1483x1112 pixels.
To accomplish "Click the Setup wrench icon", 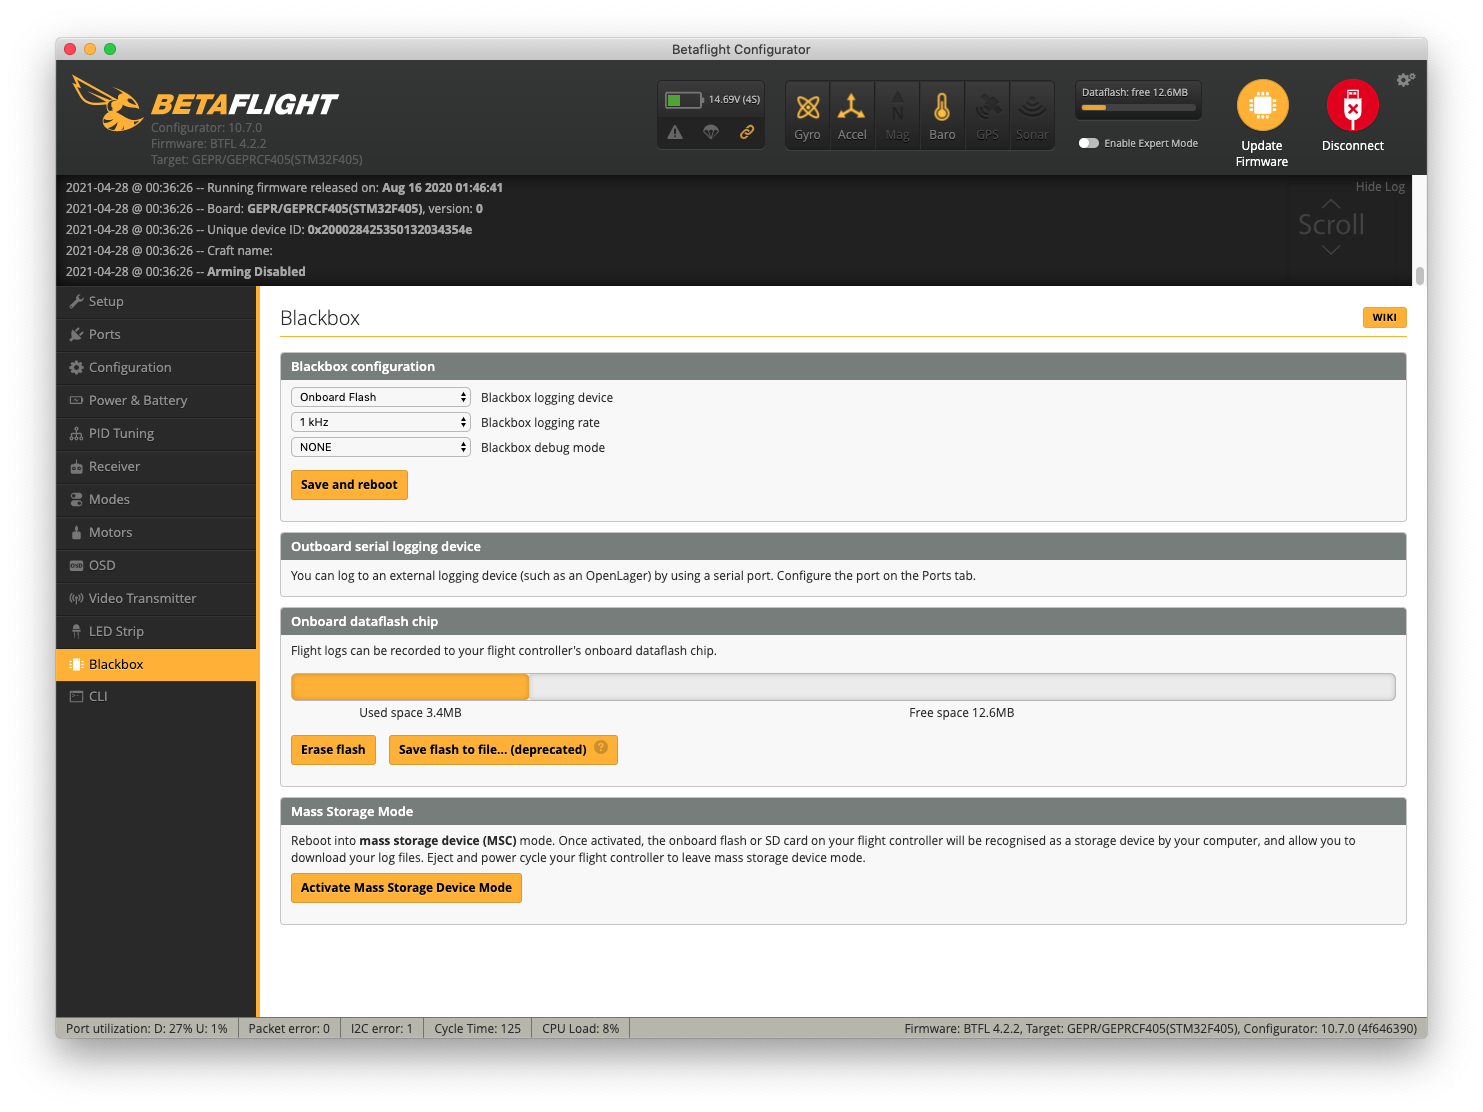I will (76, 301).
